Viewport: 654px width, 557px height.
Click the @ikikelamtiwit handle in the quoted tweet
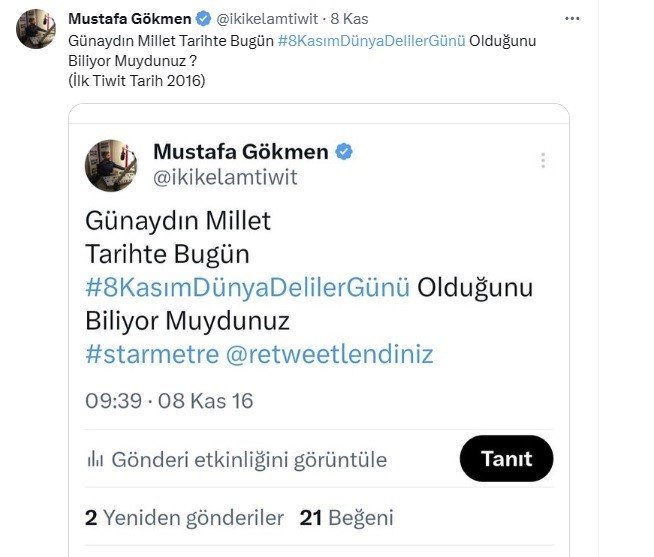tap(225, 177)
